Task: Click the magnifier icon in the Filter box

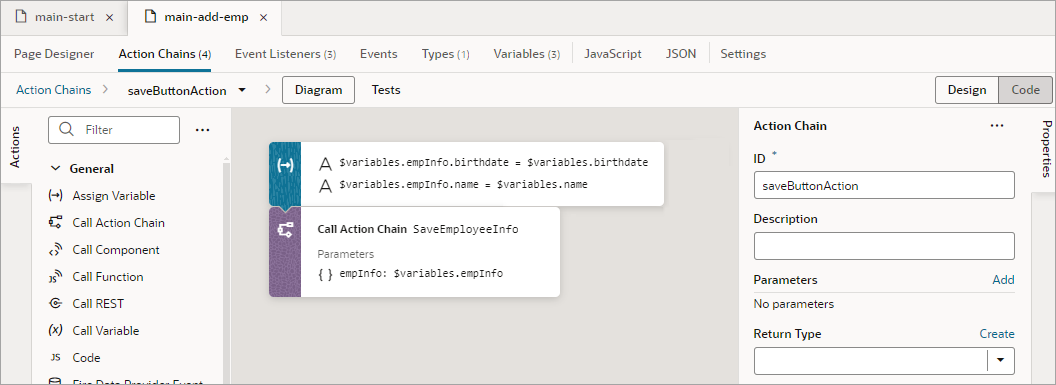Action: pos(67,130)
